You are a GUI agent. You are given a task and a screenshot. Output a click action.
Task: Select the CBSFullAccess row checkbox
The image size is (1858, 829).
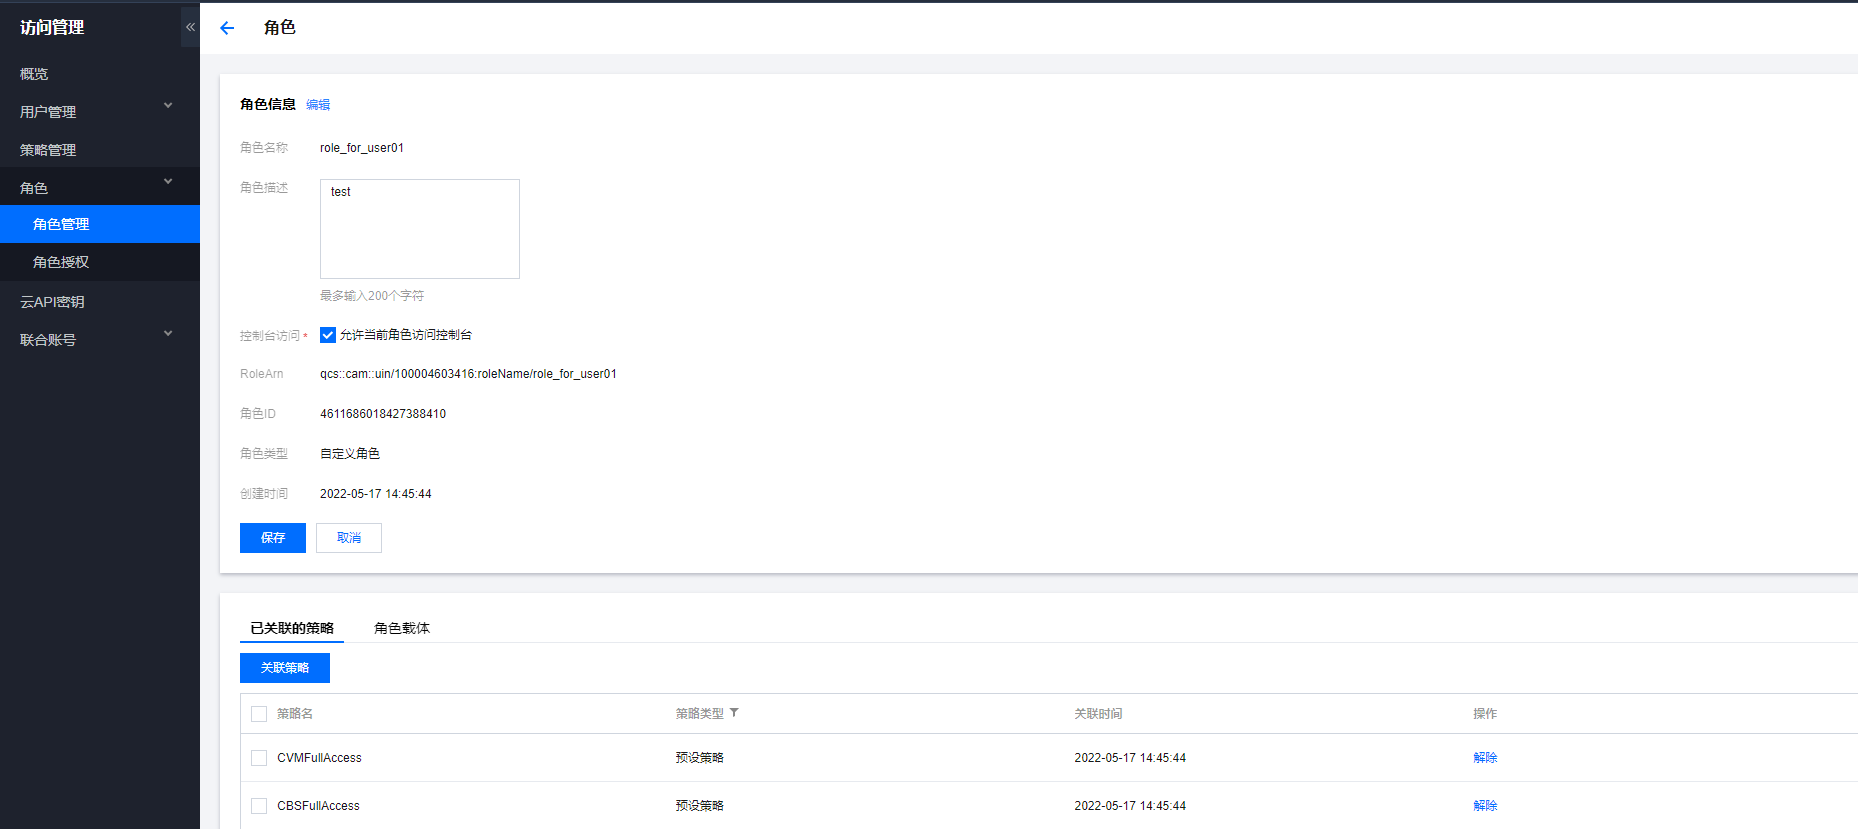tap(259, 806)
